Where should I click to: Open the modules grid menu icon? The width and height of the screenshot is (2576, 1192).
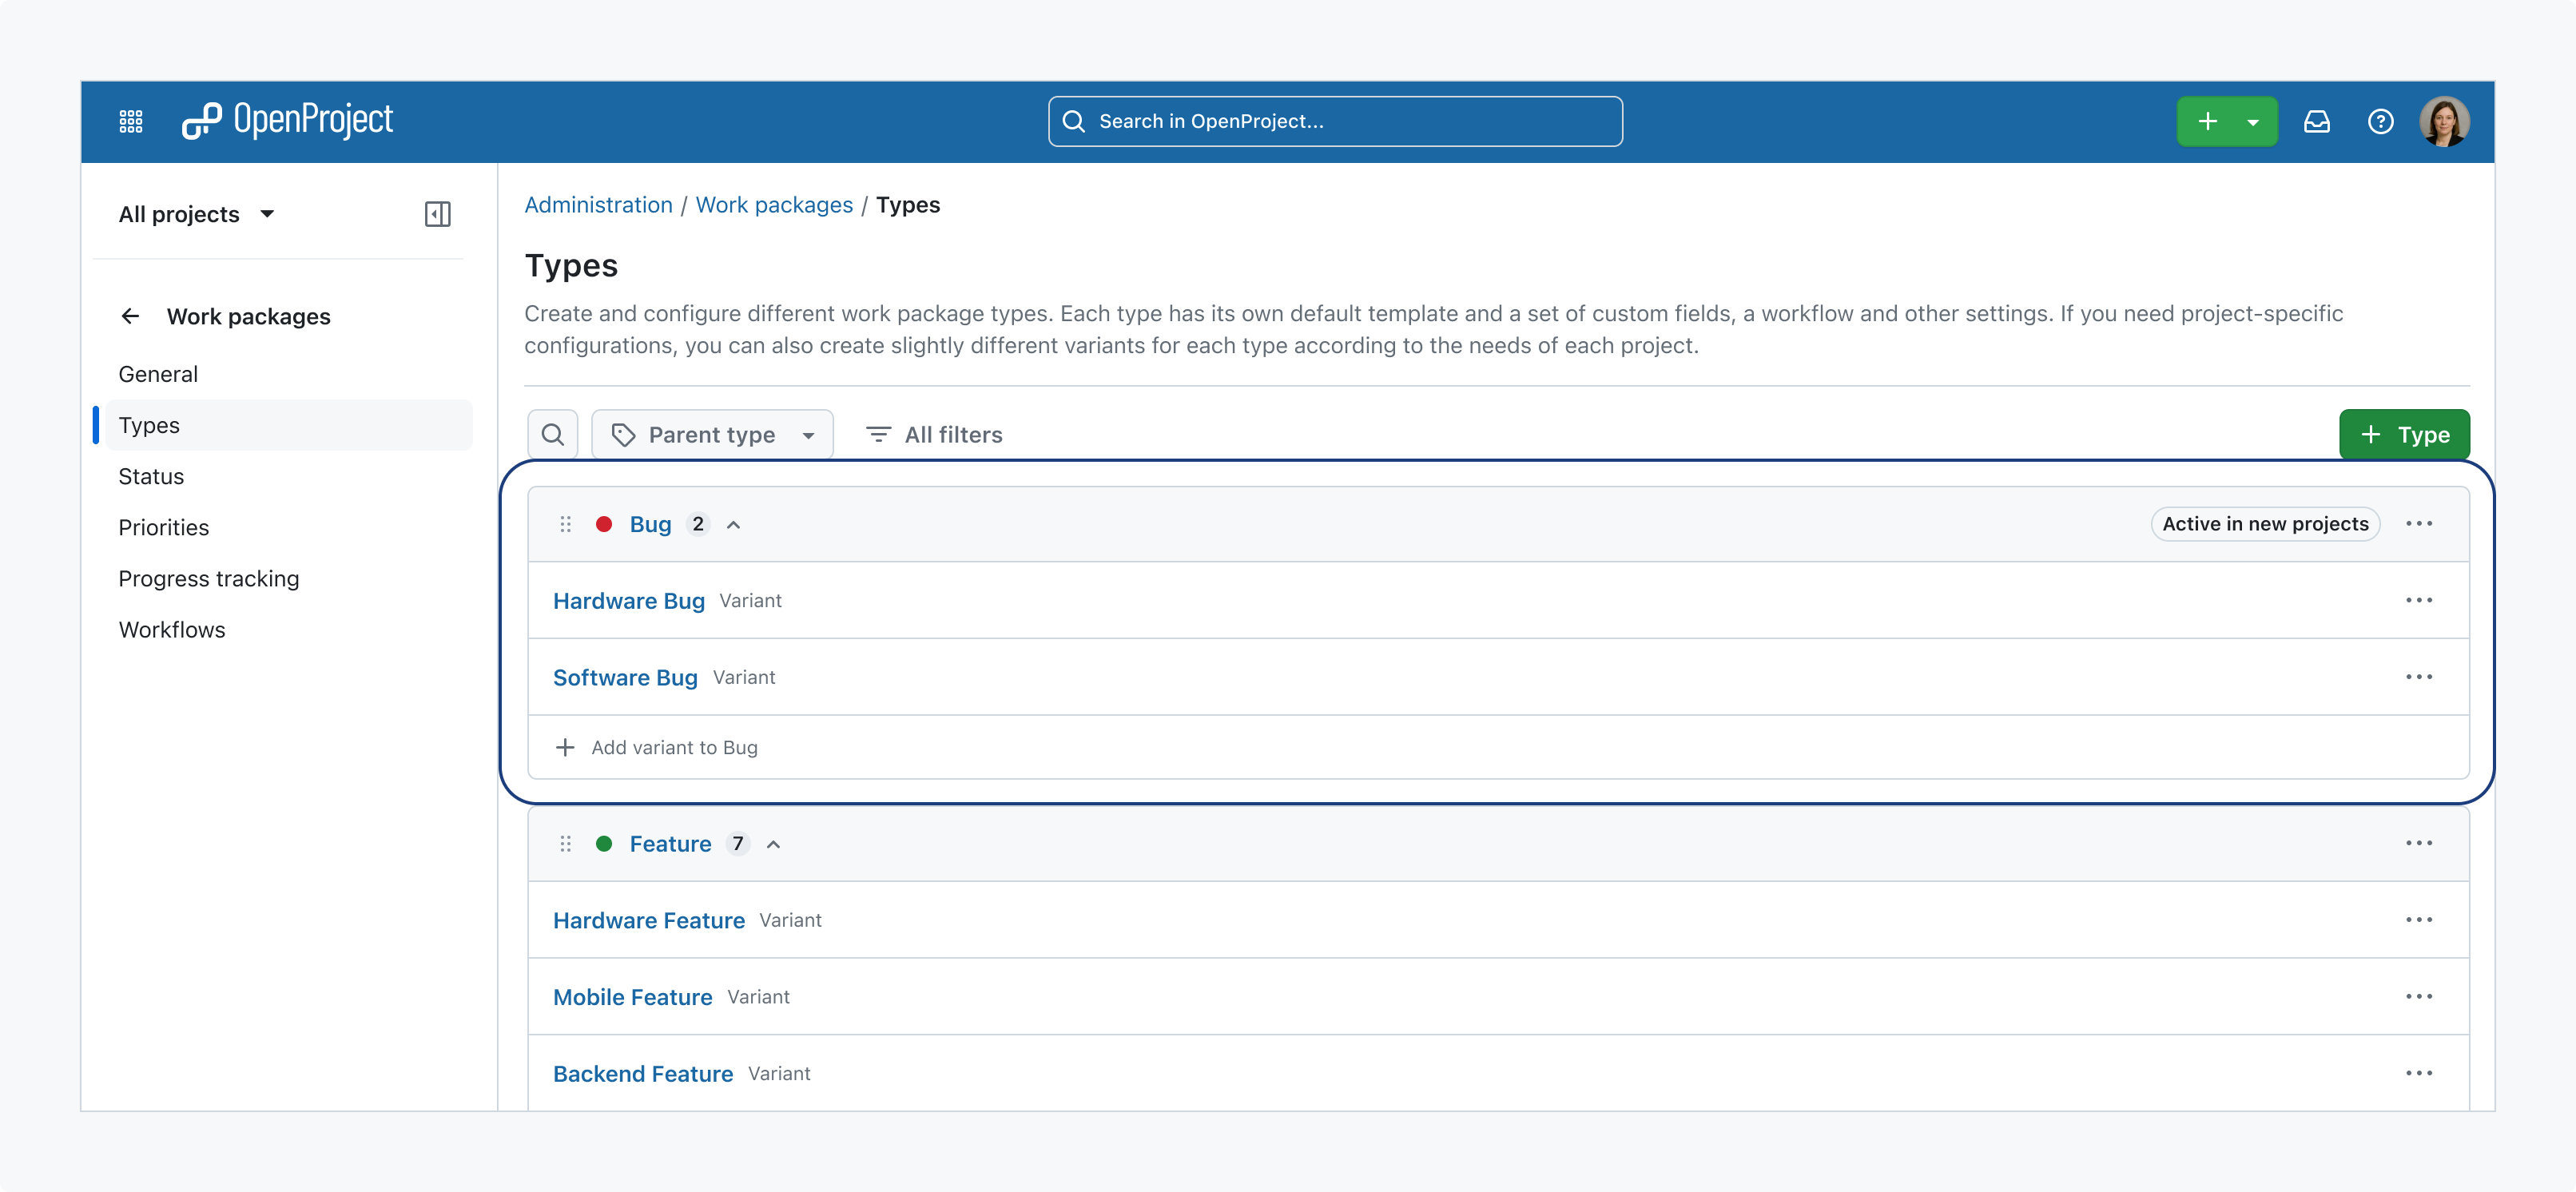(131, 121)
